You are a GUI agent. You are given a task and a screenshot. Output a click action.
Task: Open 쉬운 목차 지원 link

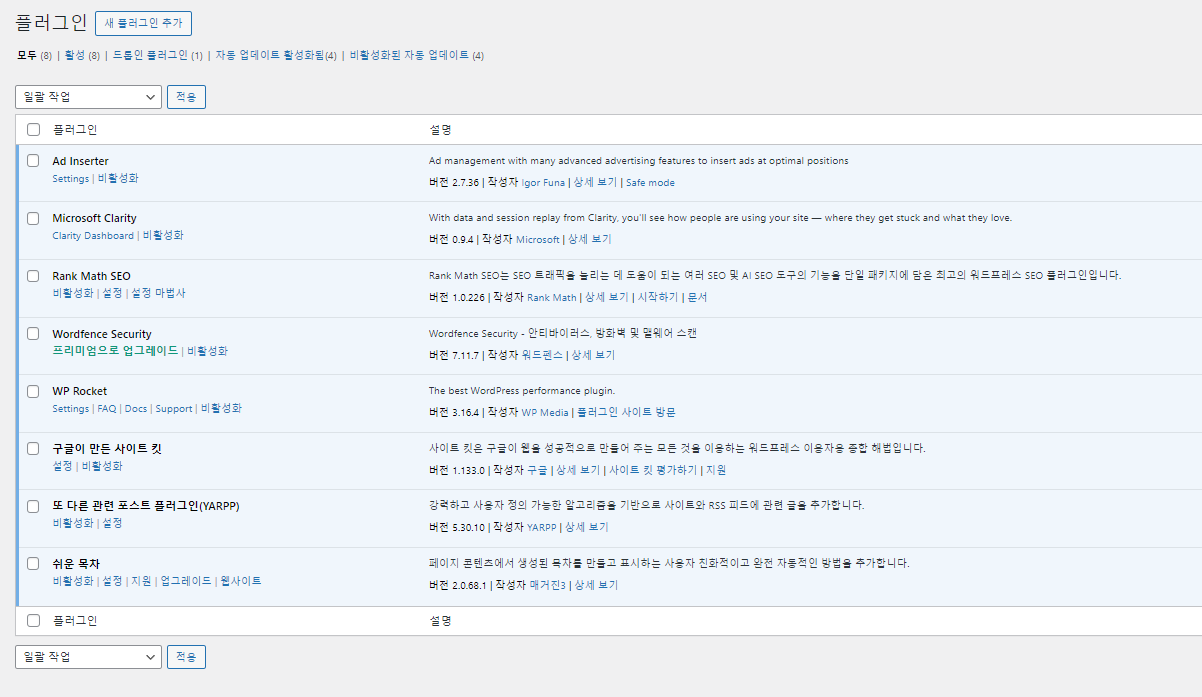(141, 581)
